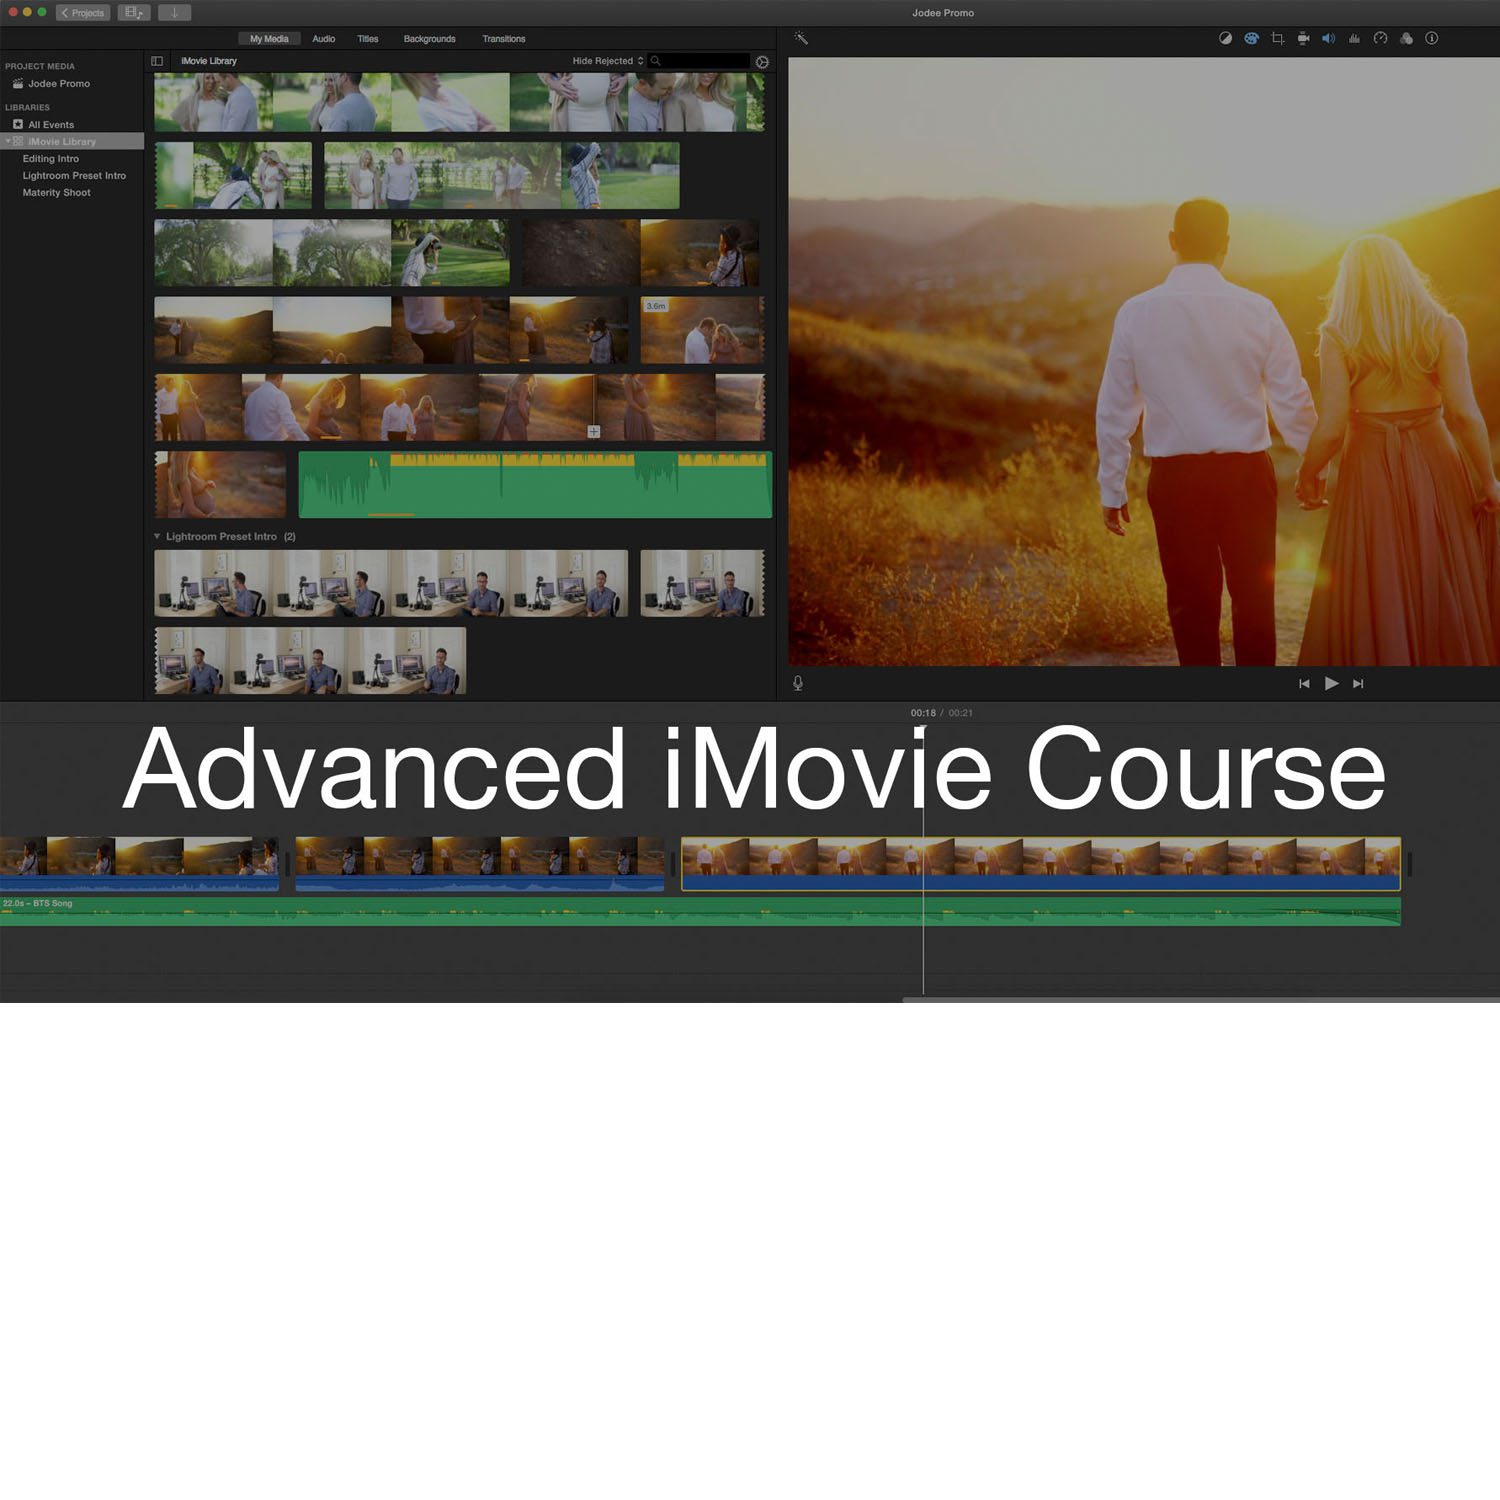The width and height of the screenshot is (1500, 1500).
Task: Click the timeline playhead line
Action: [923, 860]
